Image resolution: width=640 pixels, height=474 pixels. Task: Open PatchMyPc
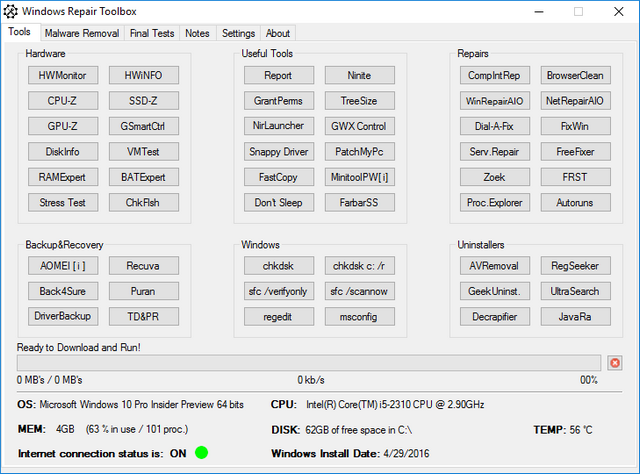360,151
